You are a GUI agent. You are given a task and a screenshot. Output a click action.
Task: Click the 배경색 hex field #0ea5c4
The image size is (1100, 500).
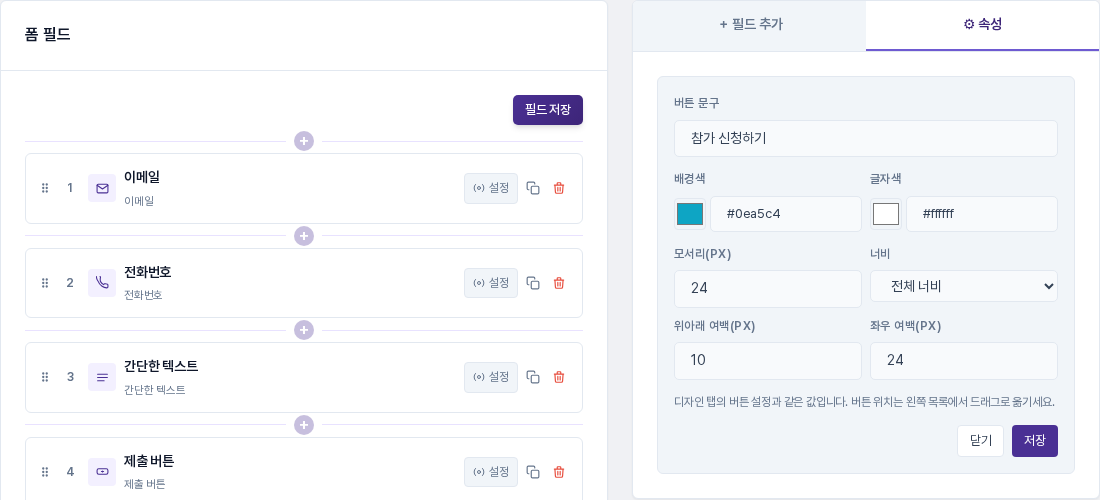pyautogui.click(x=786, y=214)
